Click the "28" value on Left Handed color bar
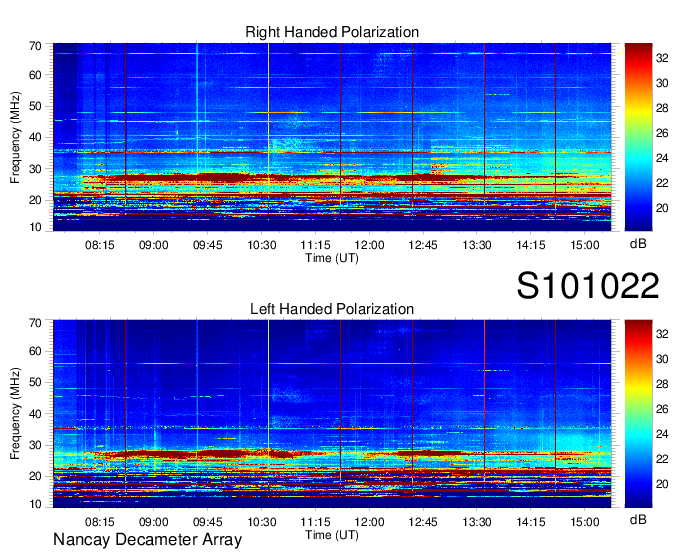This screenshot has height=552, width=680. [x=662, y=384]
